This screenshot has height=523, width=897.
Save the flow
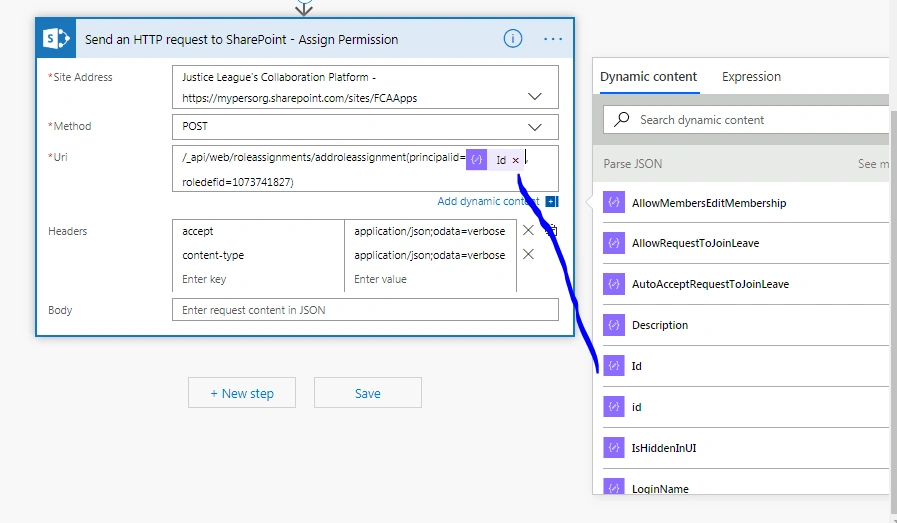pyautogui.click(x=368, y=393)
